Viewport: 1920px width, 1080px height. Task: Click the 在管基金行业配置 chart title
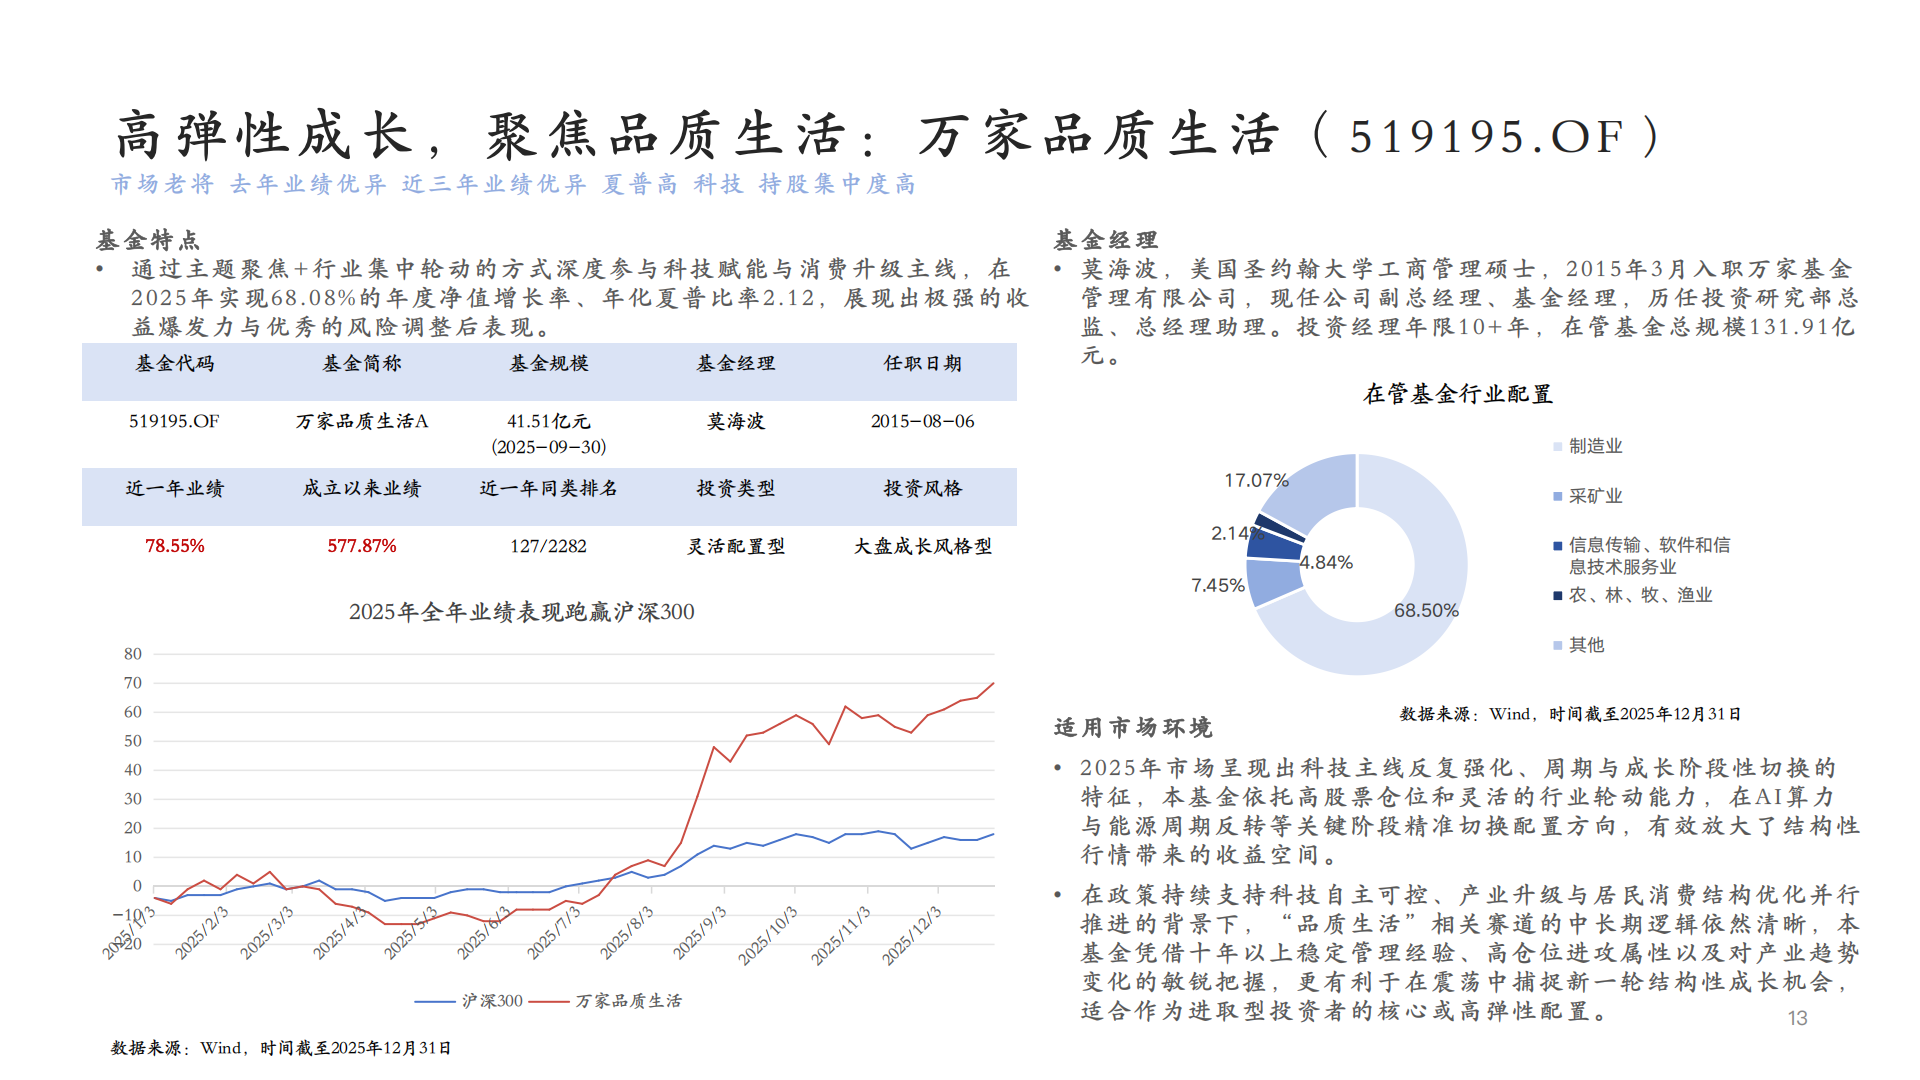(x=1458, y=394)
